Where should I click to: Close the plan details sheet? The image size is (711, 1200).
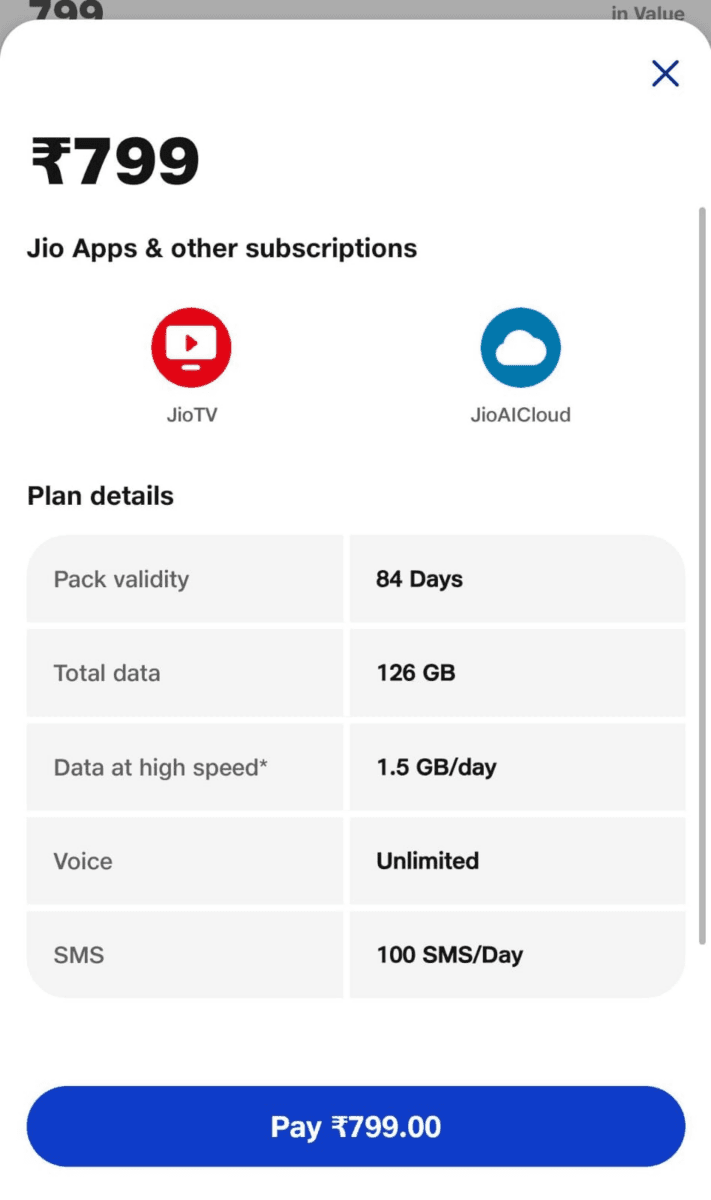(x=665, y=73)
